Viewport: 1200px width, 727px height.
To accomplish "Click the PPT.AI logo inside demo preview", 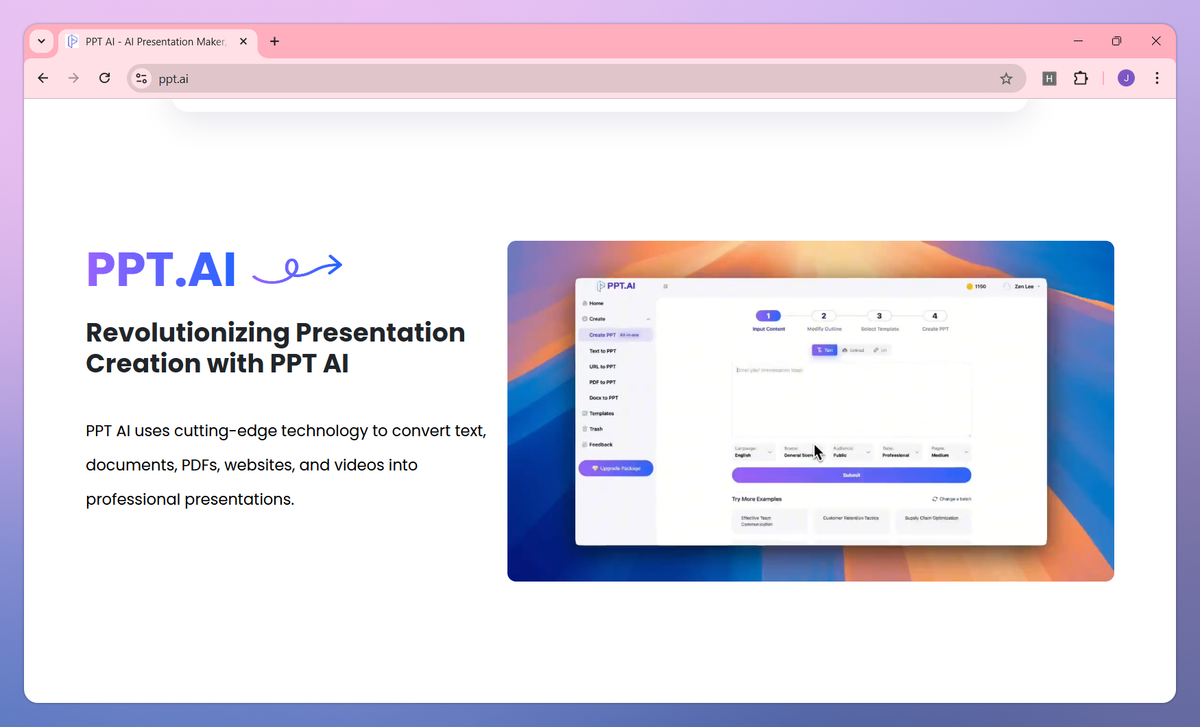I will (x=616, y=286).
